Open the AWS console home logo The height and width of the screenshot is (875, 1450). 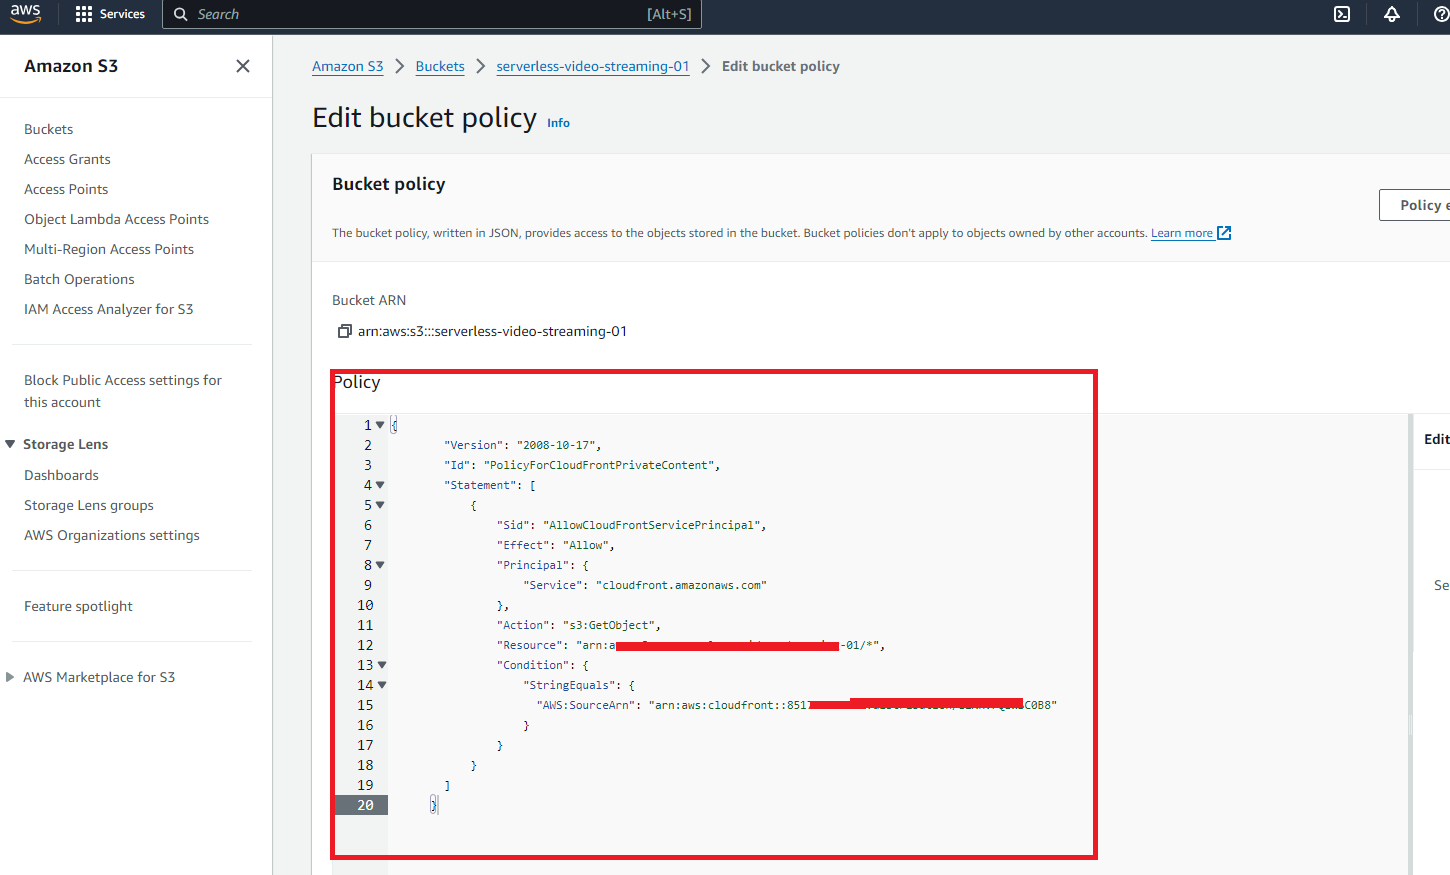[26, 13]
